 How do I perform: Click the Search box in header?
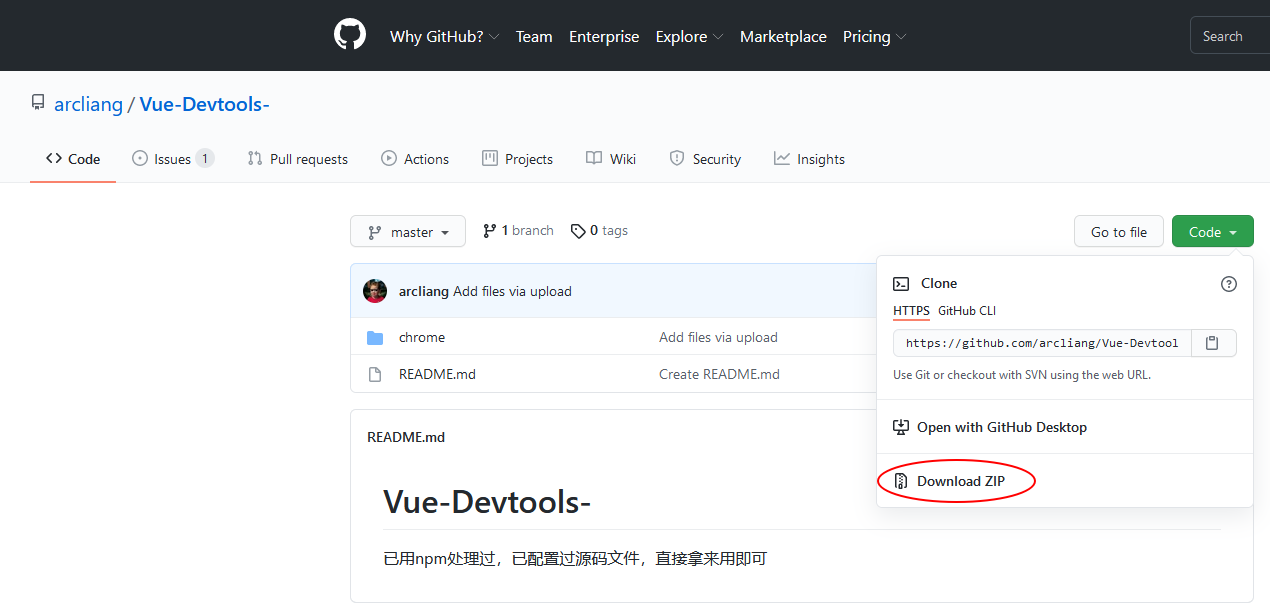point(1230,36)
